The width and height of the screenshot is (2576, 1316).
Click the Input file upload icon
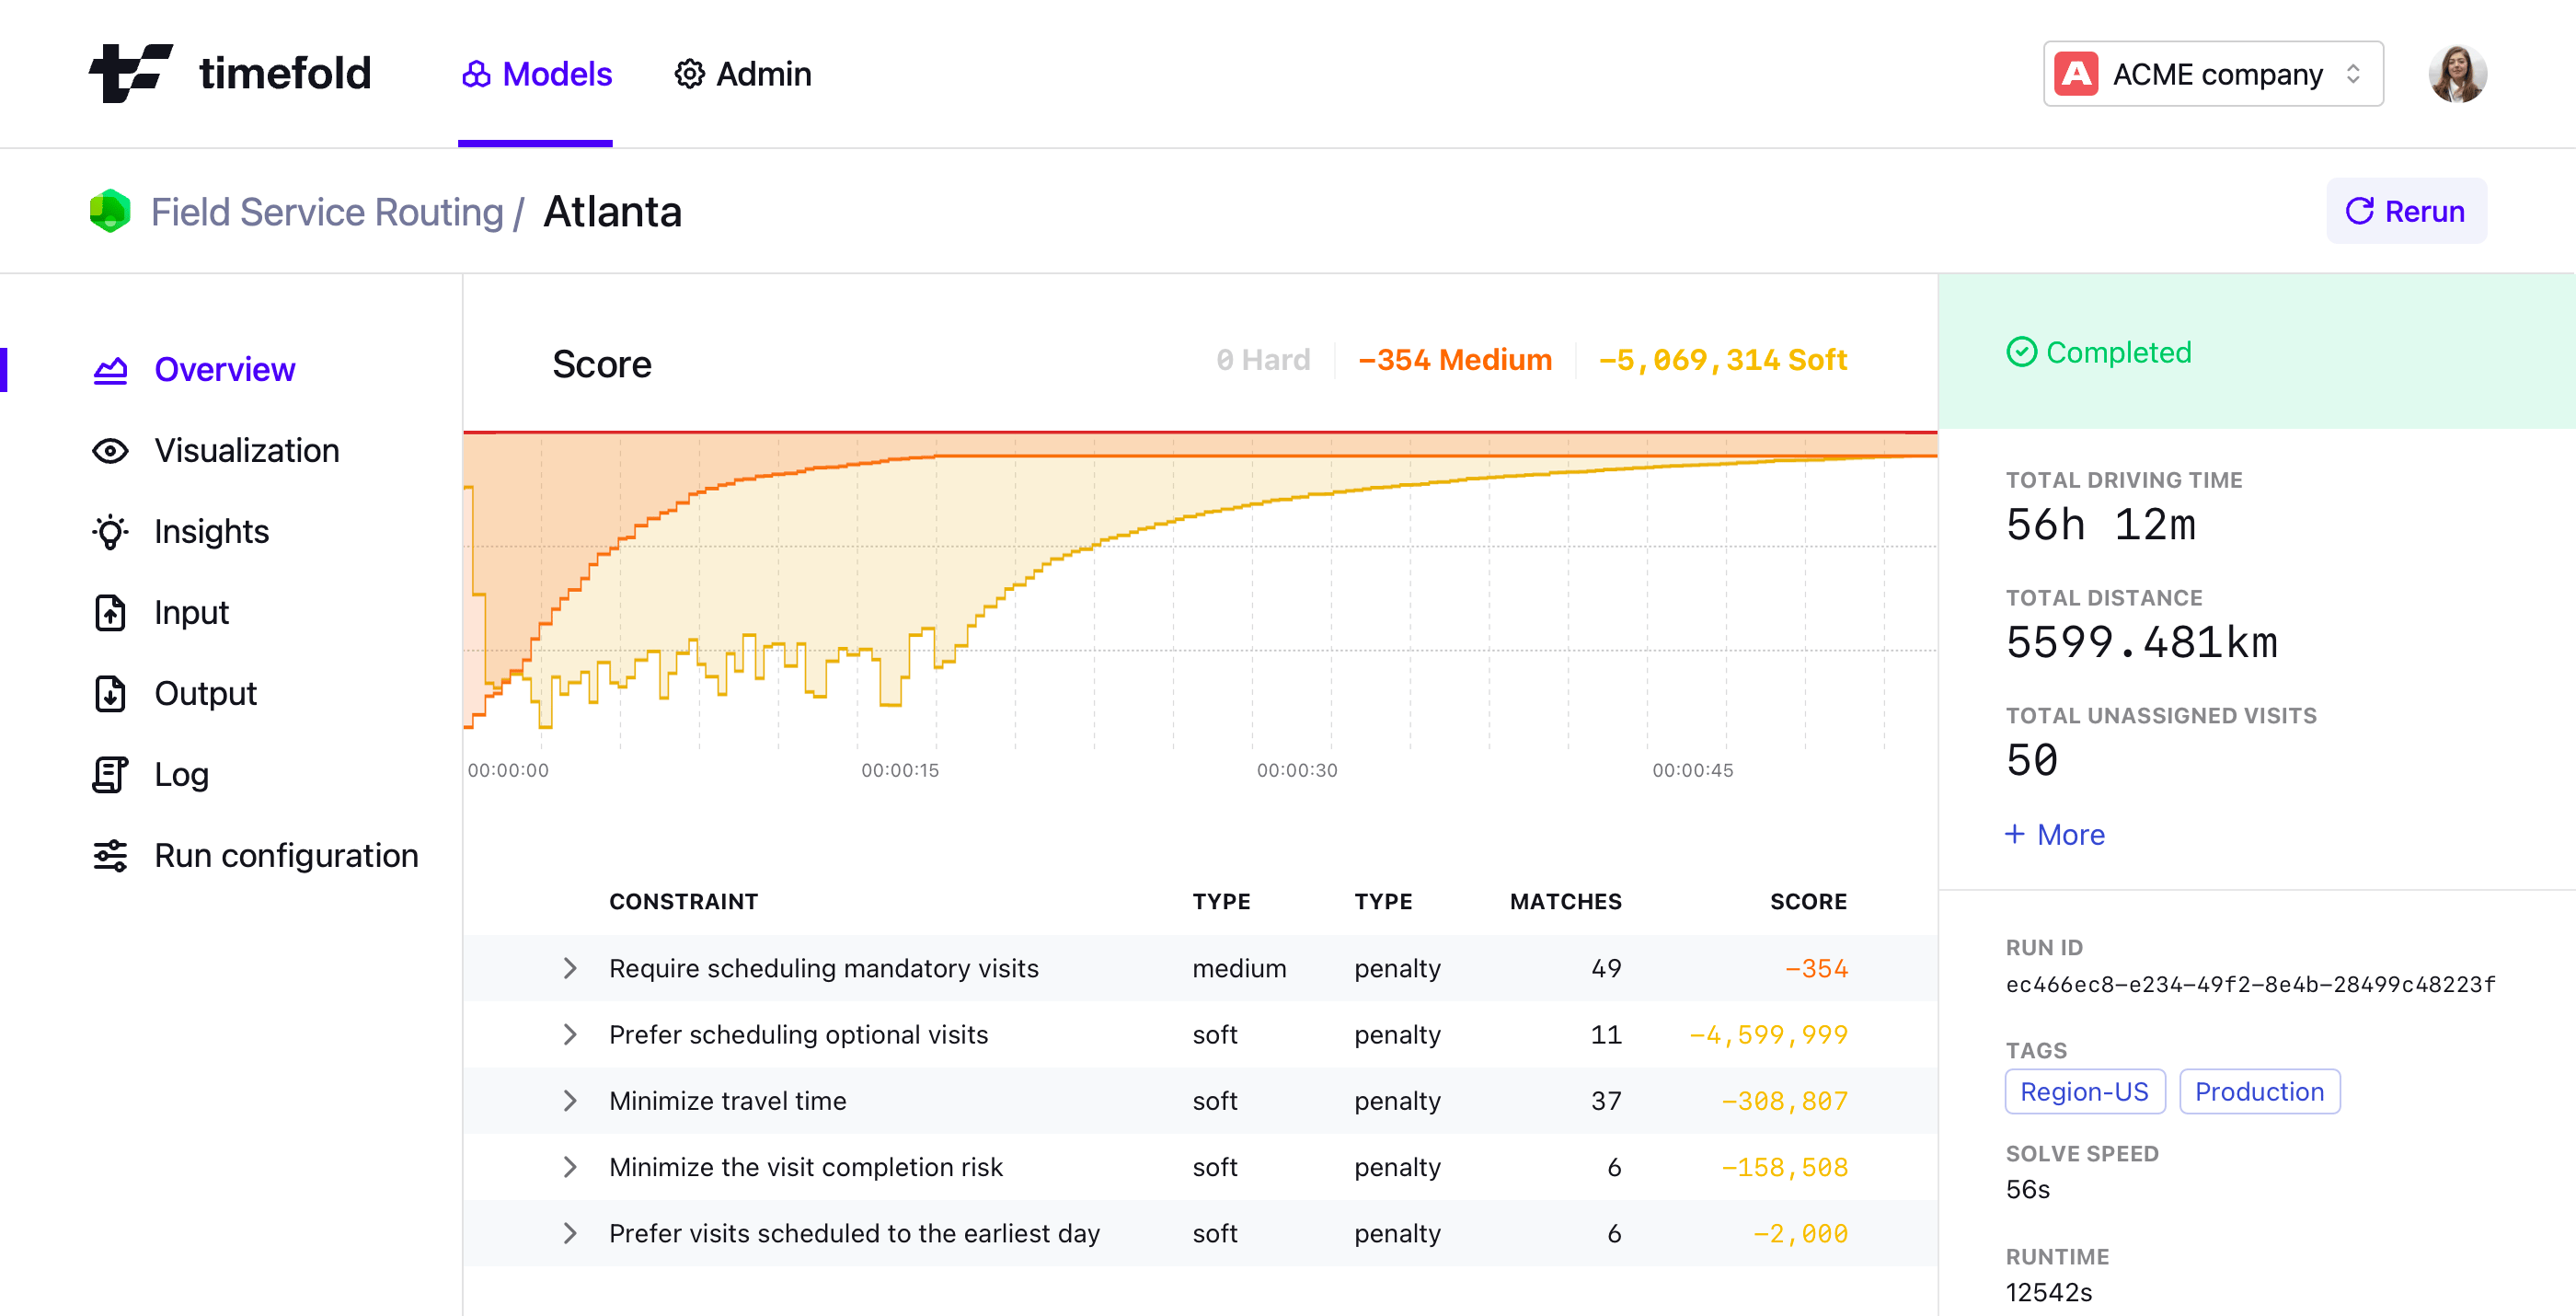[110, 613]
